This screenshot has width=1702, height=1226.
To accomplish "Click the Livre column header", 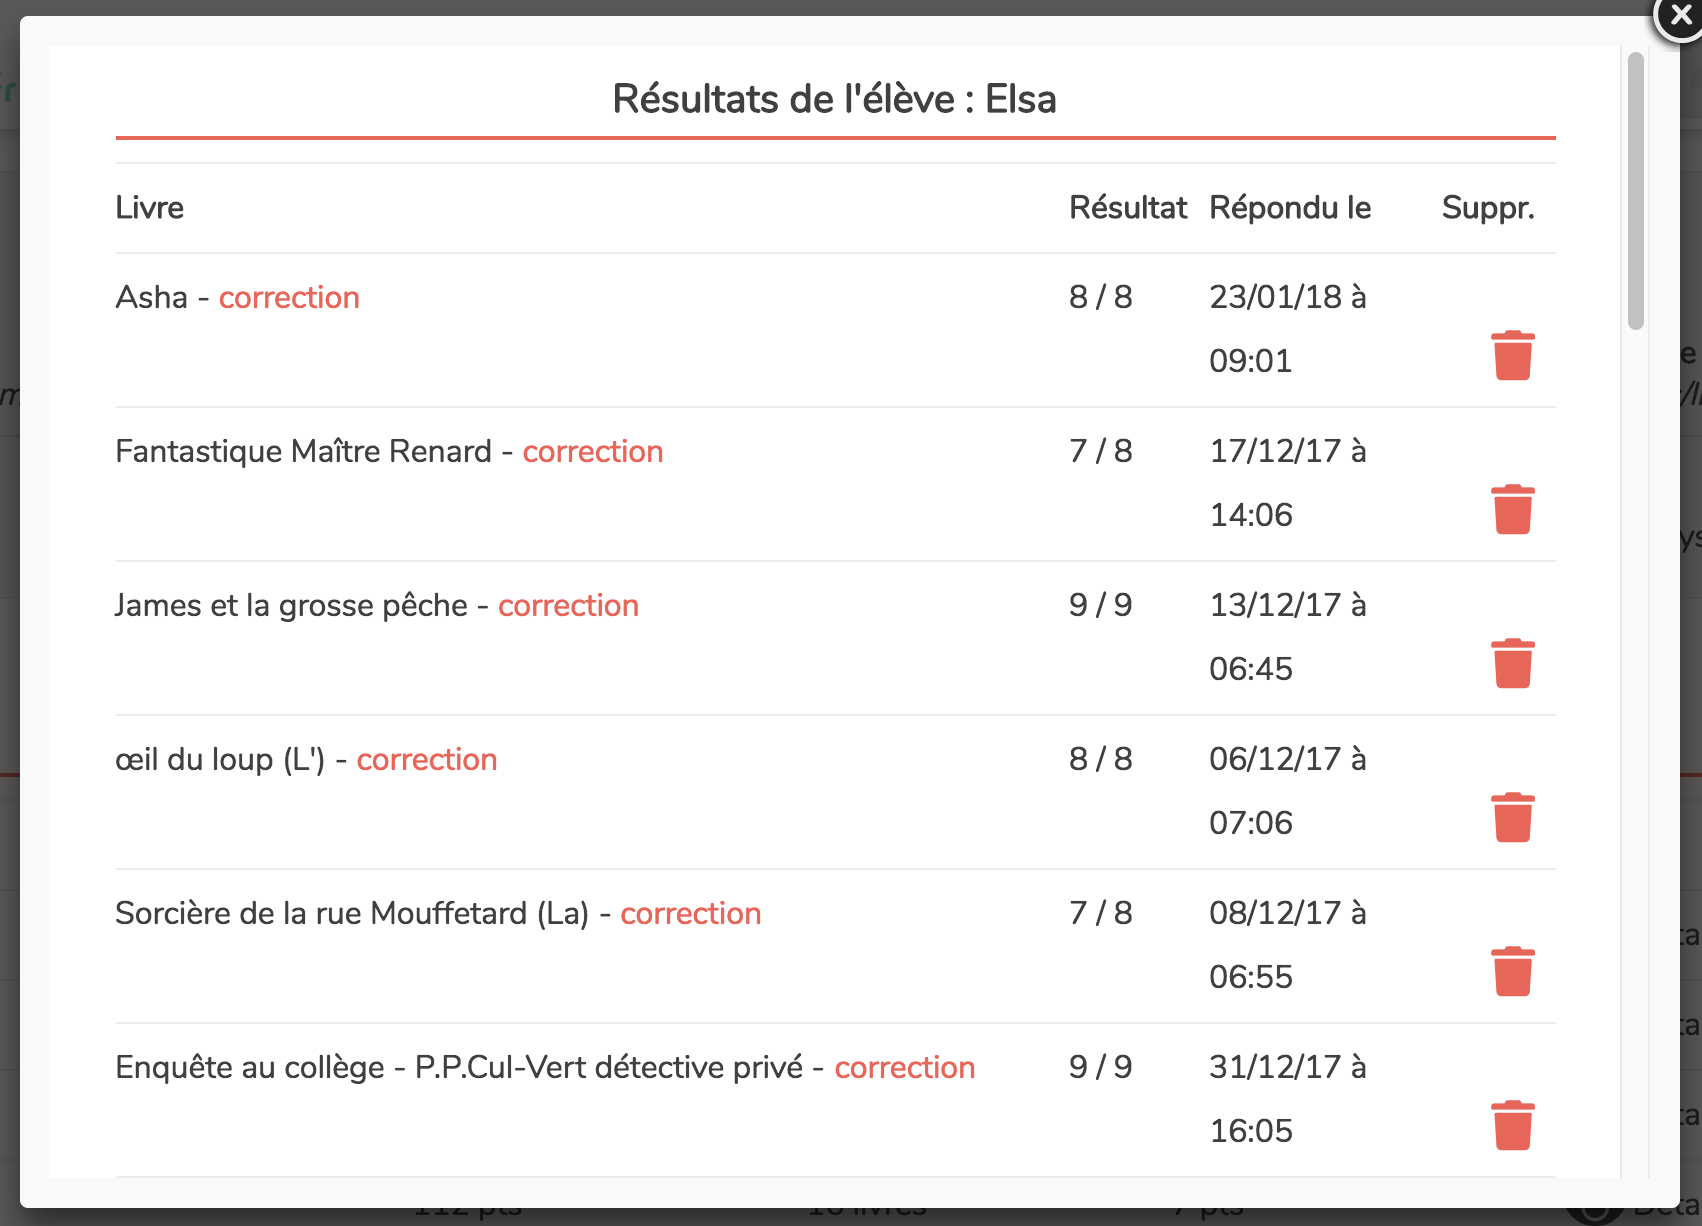I will coord(150,208).
